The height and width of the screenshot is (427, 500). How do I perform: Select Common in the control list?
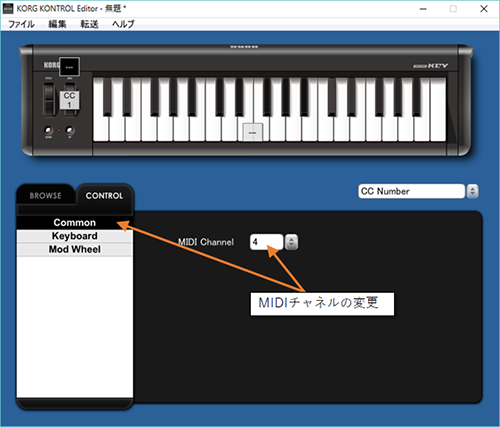pyautogui.click(x=75, y=222)
